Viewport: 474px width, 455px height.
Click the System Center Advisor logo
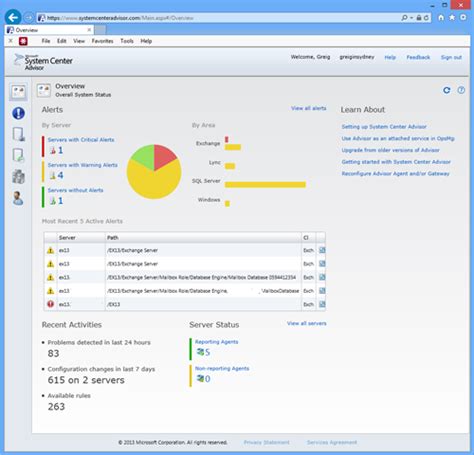point(43,62)
